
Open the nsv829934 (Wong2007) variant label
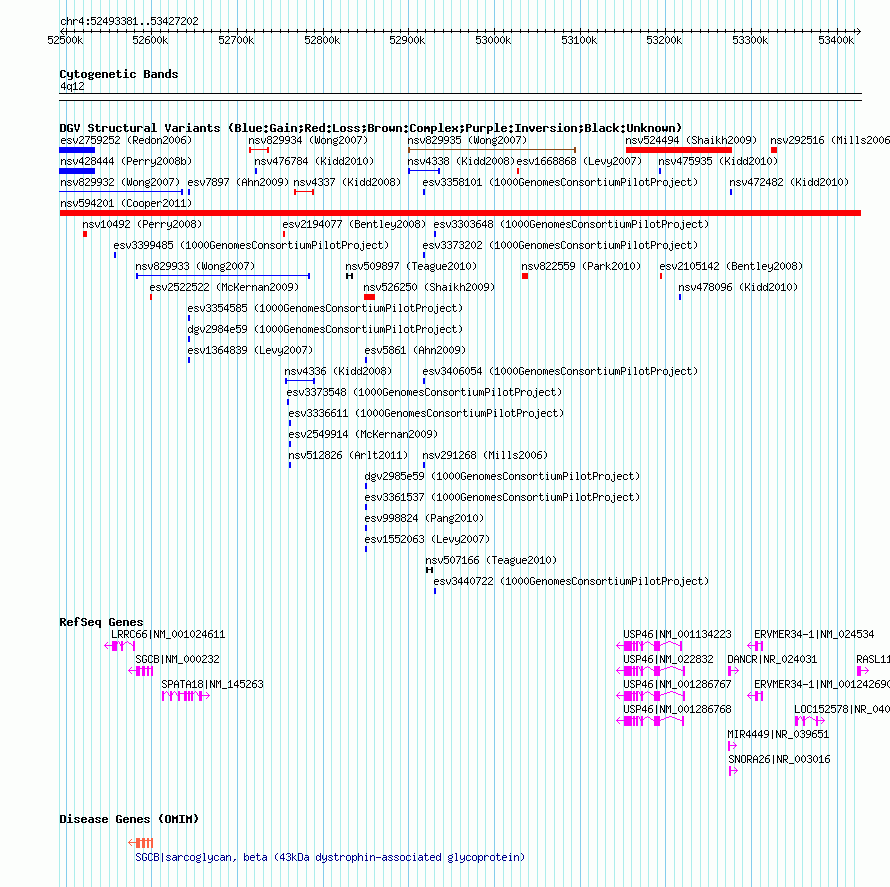308,140
